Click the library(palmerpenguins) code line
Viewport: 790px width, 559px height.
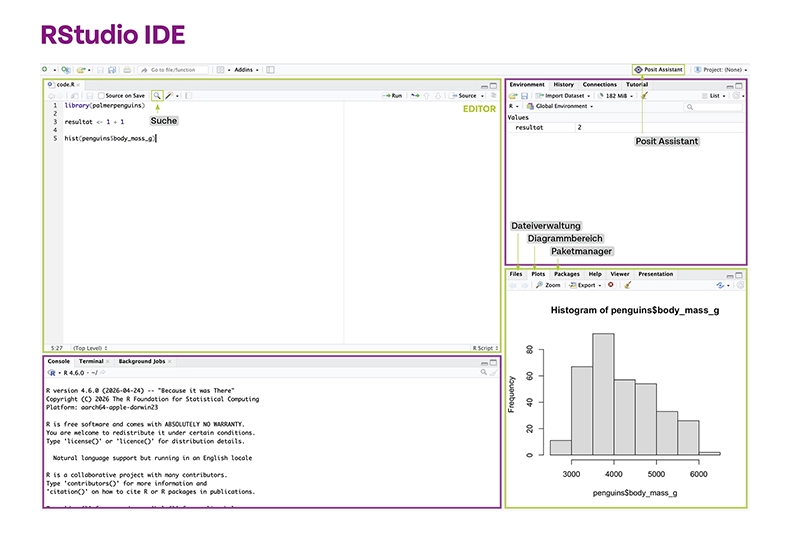point(104,105)
